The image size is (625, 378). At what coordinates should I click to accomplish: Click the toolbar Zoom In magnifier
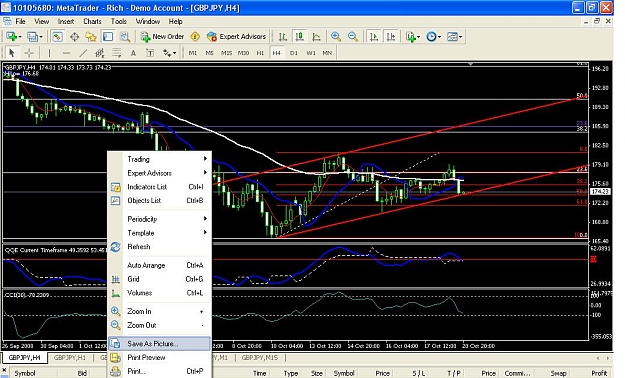point(336,37)
